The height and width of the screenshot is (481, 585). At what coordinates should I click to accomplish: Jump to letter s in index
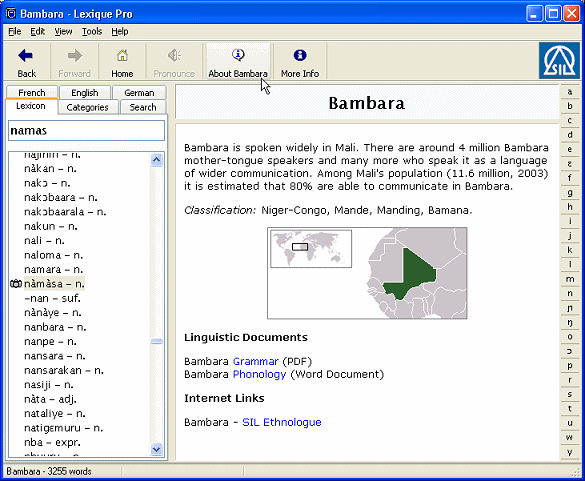click(570, 394)
